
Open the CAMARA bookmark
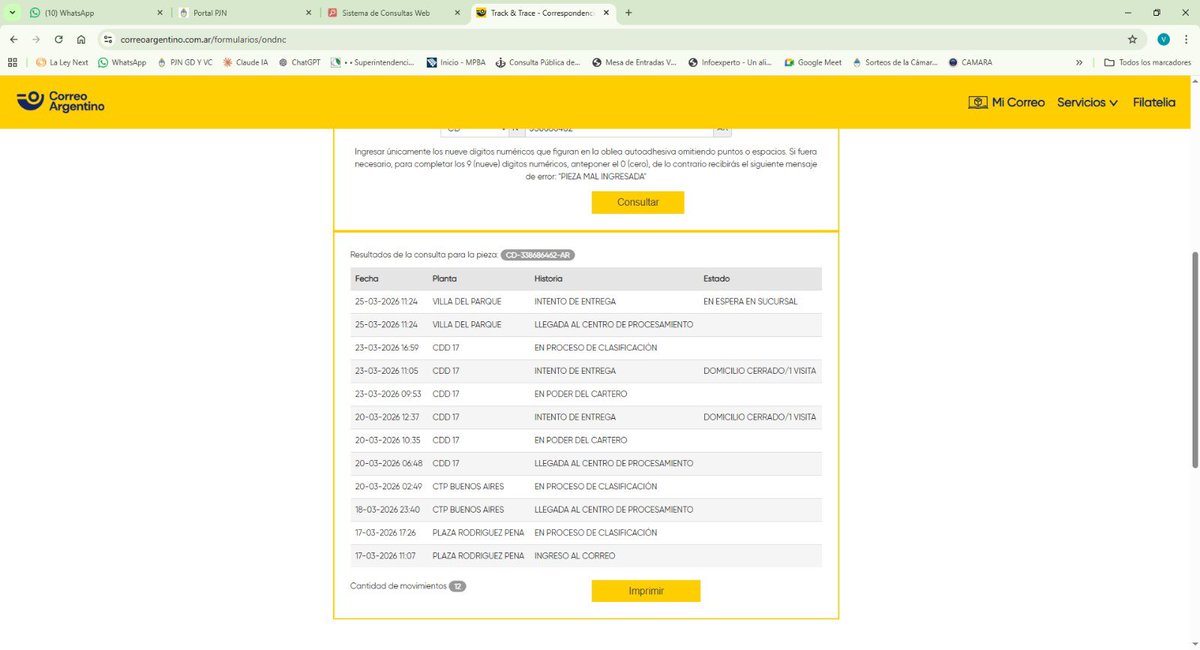[x=971, y=62]
